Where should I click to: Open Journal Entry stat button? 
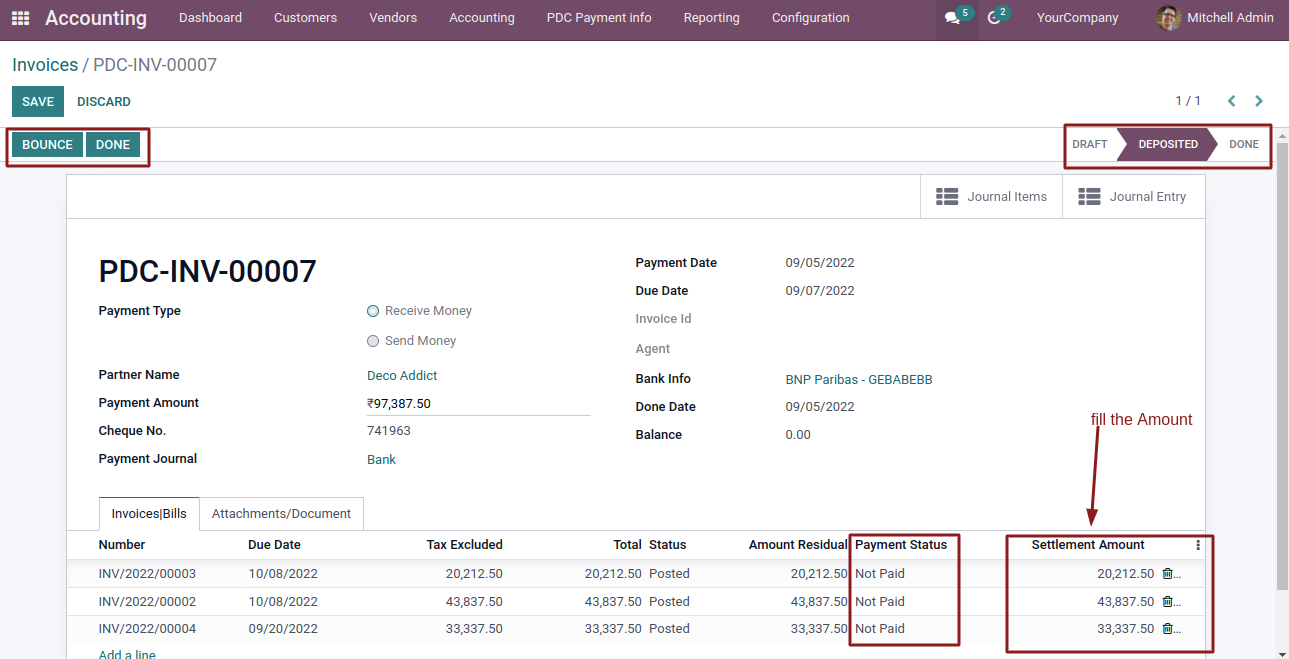click(1133, 197)
